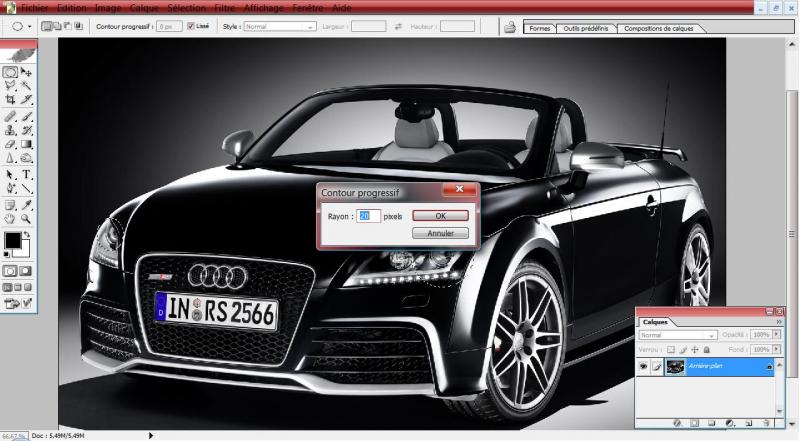
Task: Confirm Contour progressif with OK
Action: 440,216
